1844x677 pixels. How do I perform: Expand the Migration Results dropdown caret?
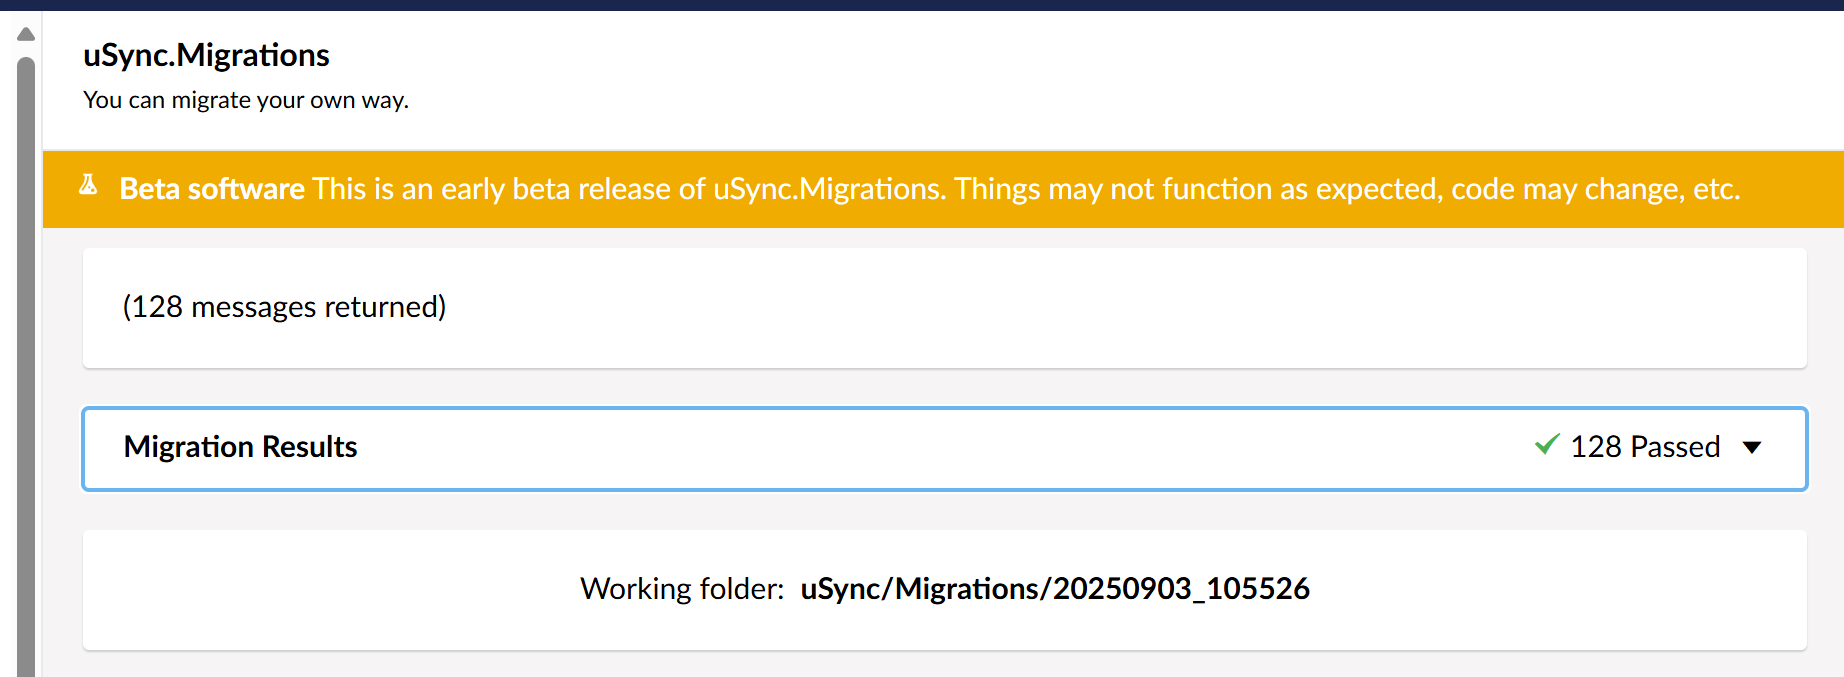click(x=1751, y=447)
